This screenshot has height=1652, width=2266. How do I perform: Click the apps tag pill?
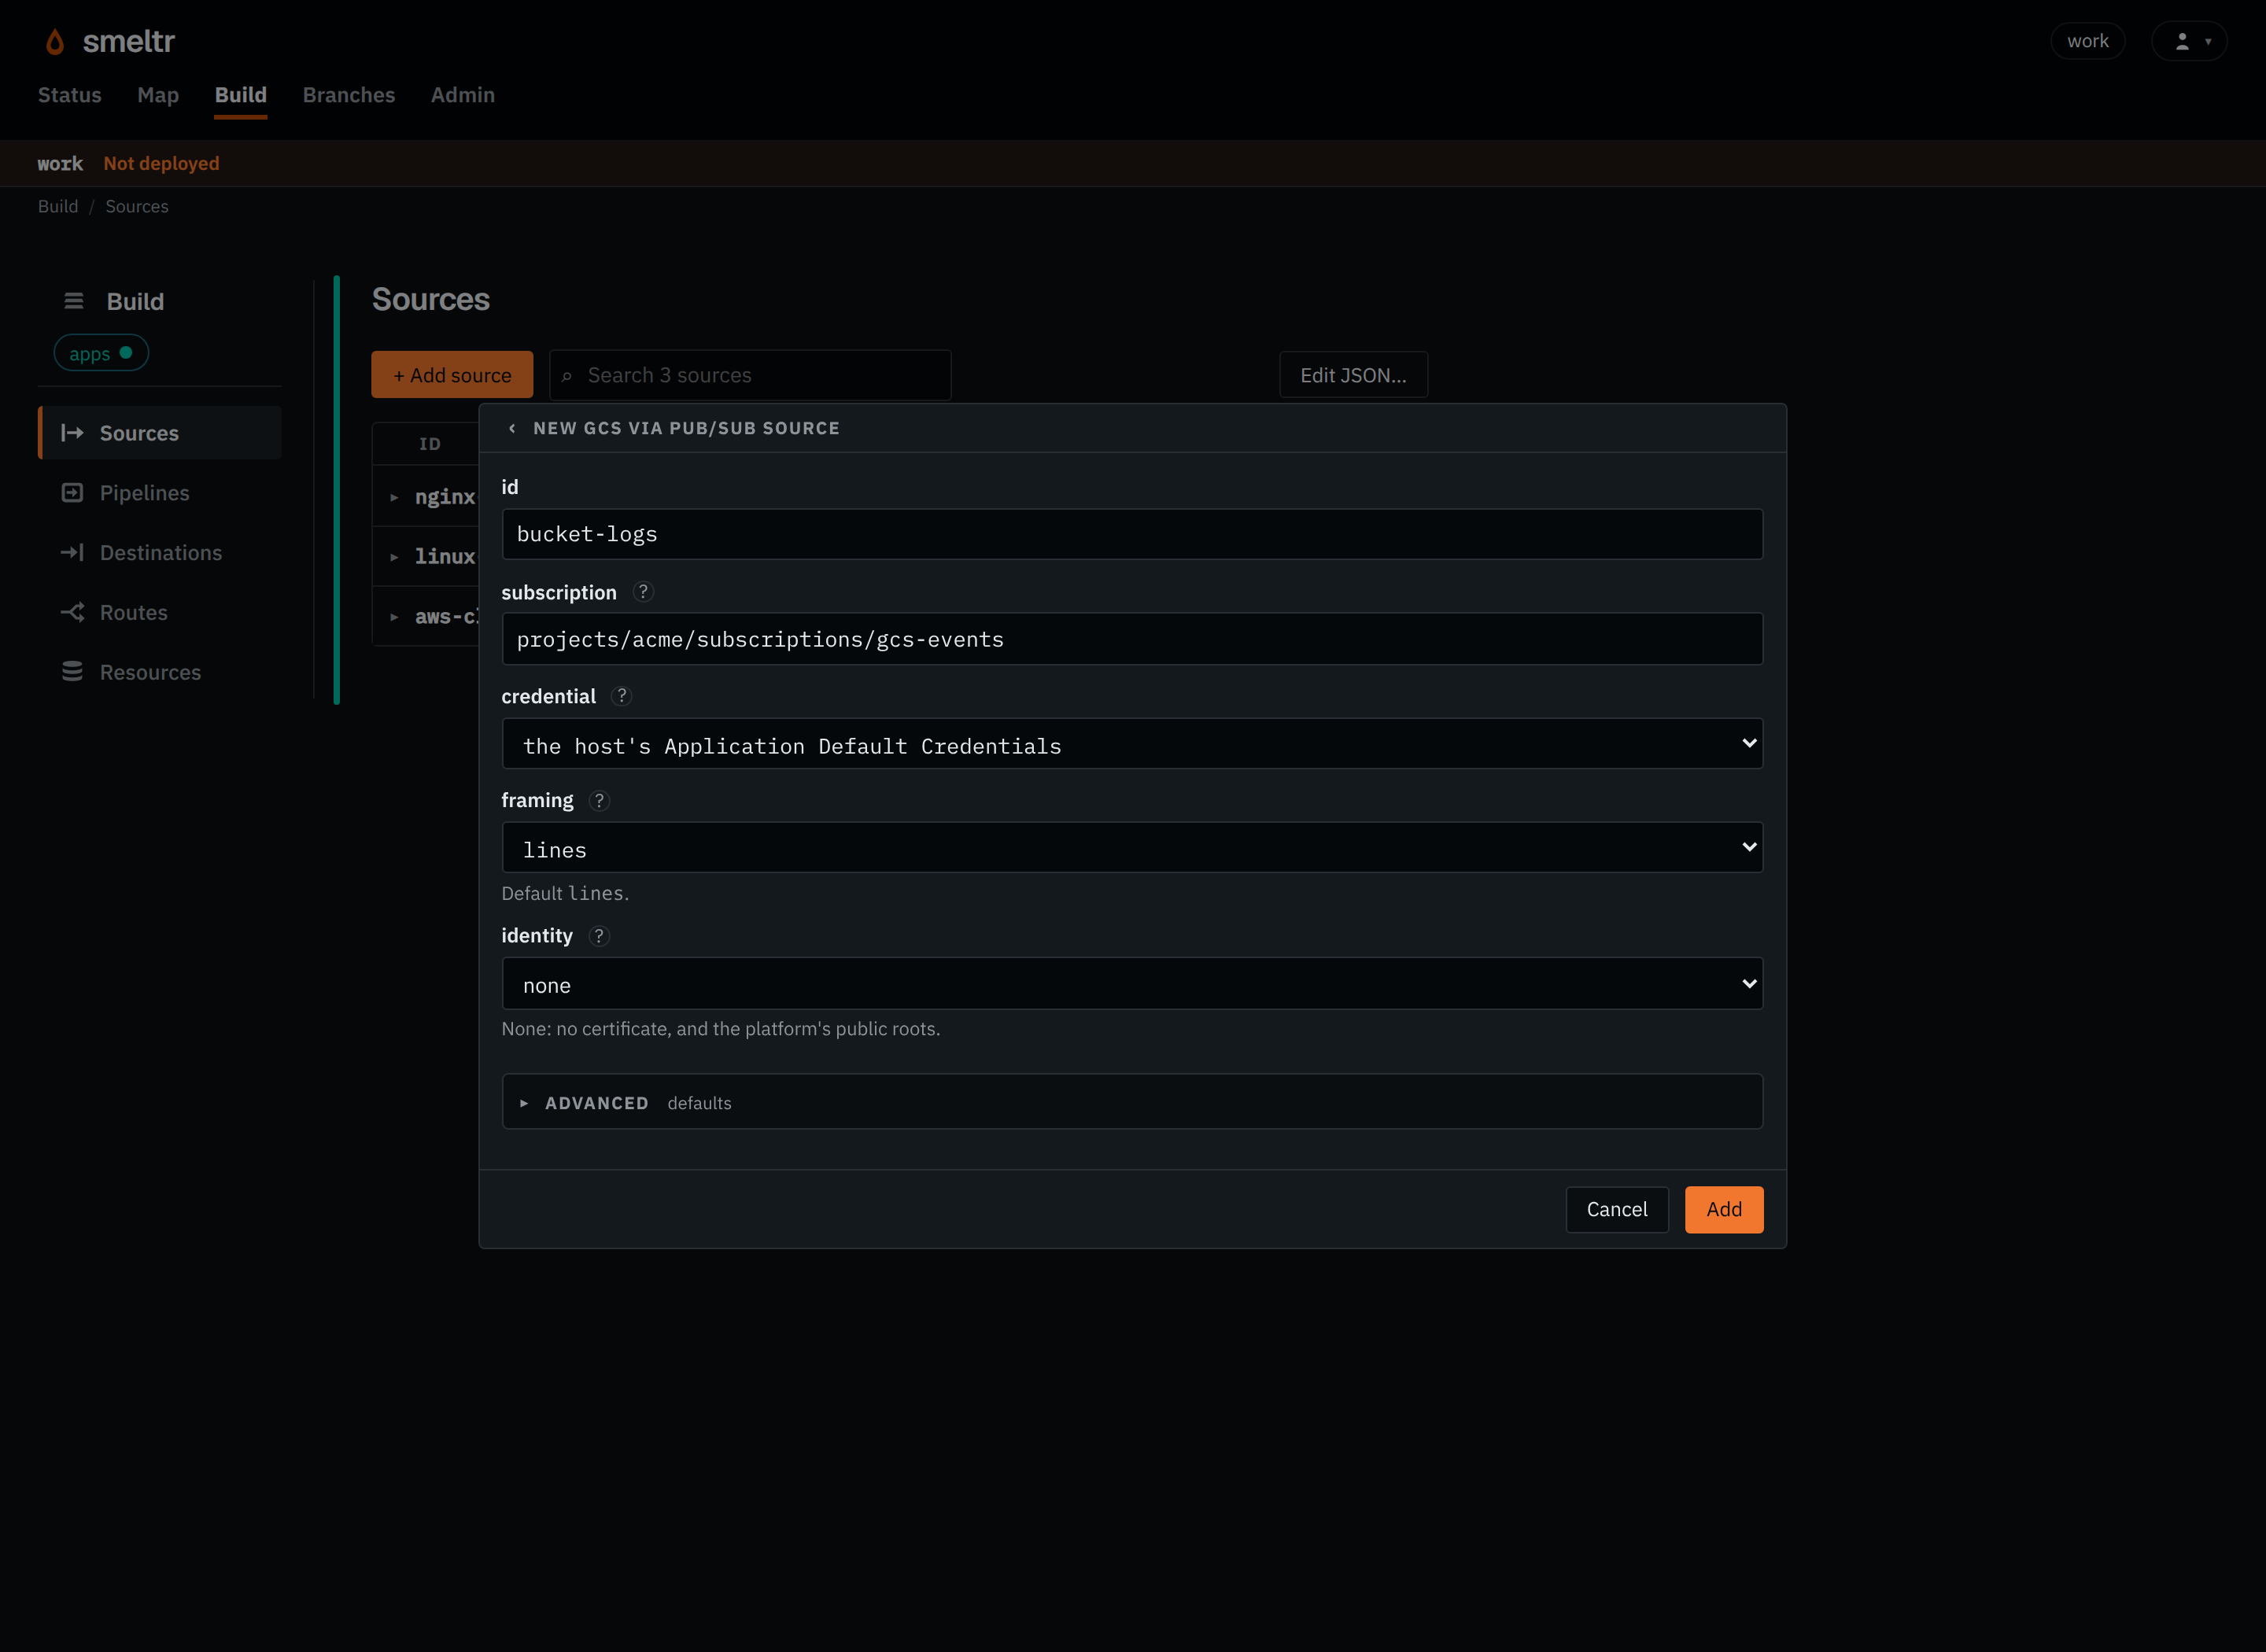click(101, 353)
